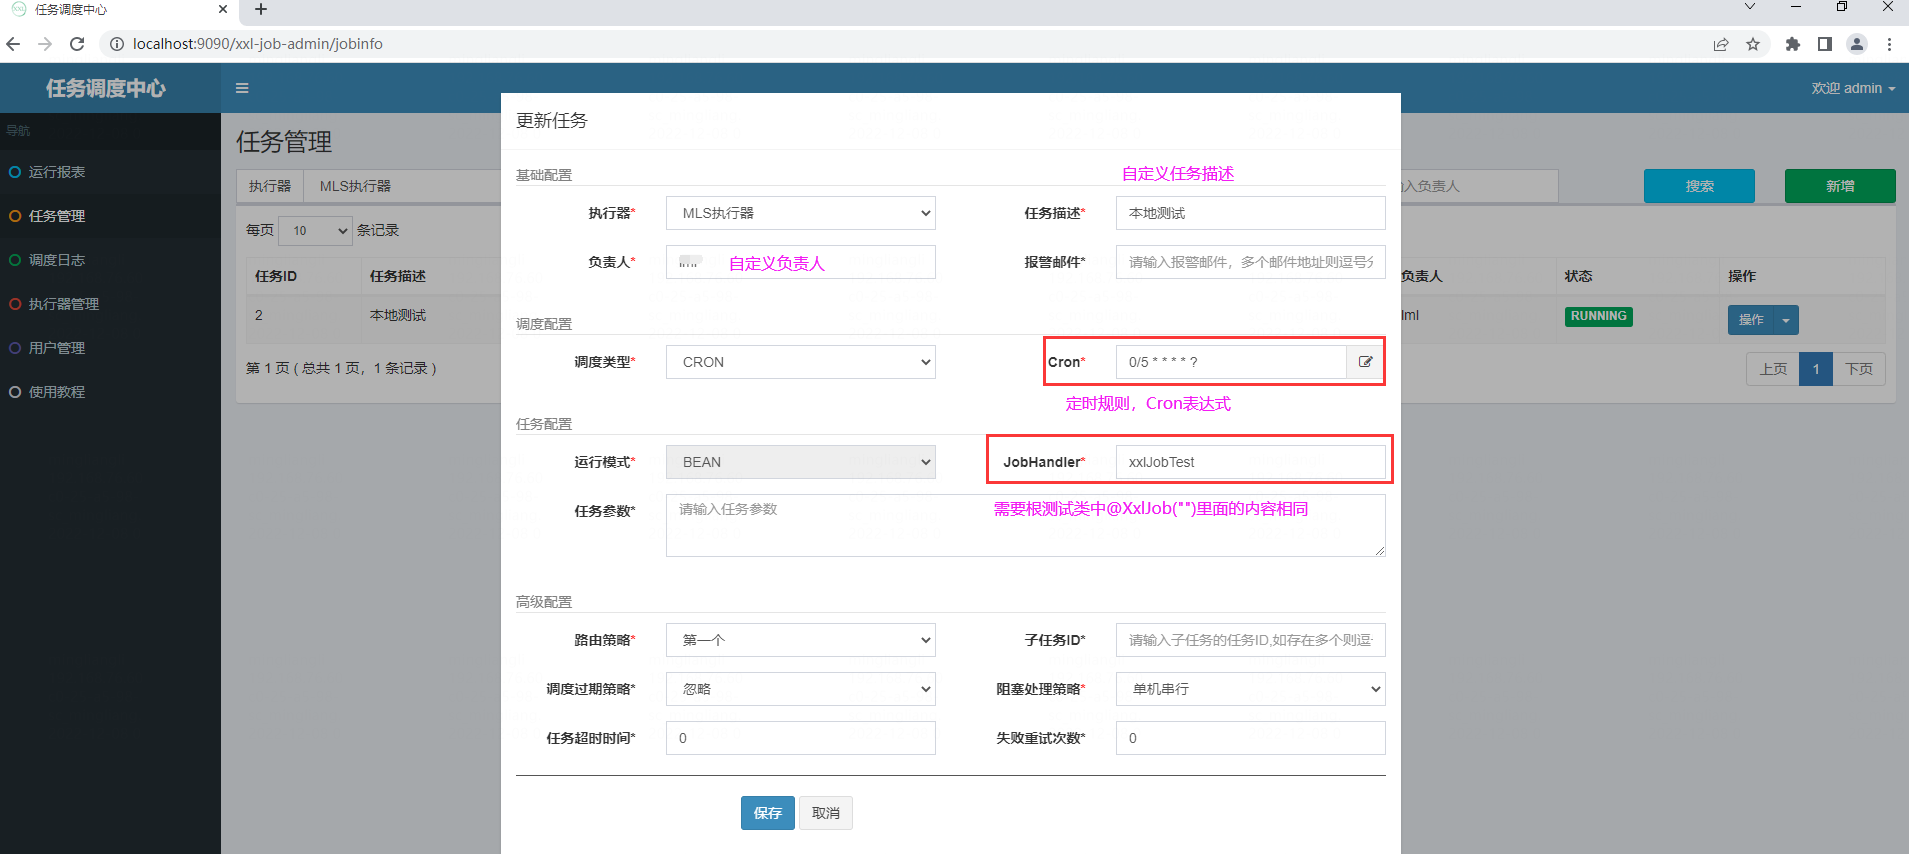Screen dimensions: 1909x854
Task: Click the 报警邮件 input field
Action: pos(1251,262)
